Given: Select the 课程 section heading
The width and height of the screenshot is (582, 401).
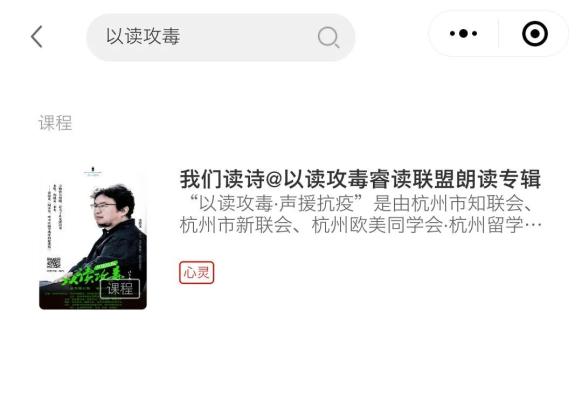Looking at the screenshot, I should click(x=55, y=123).
